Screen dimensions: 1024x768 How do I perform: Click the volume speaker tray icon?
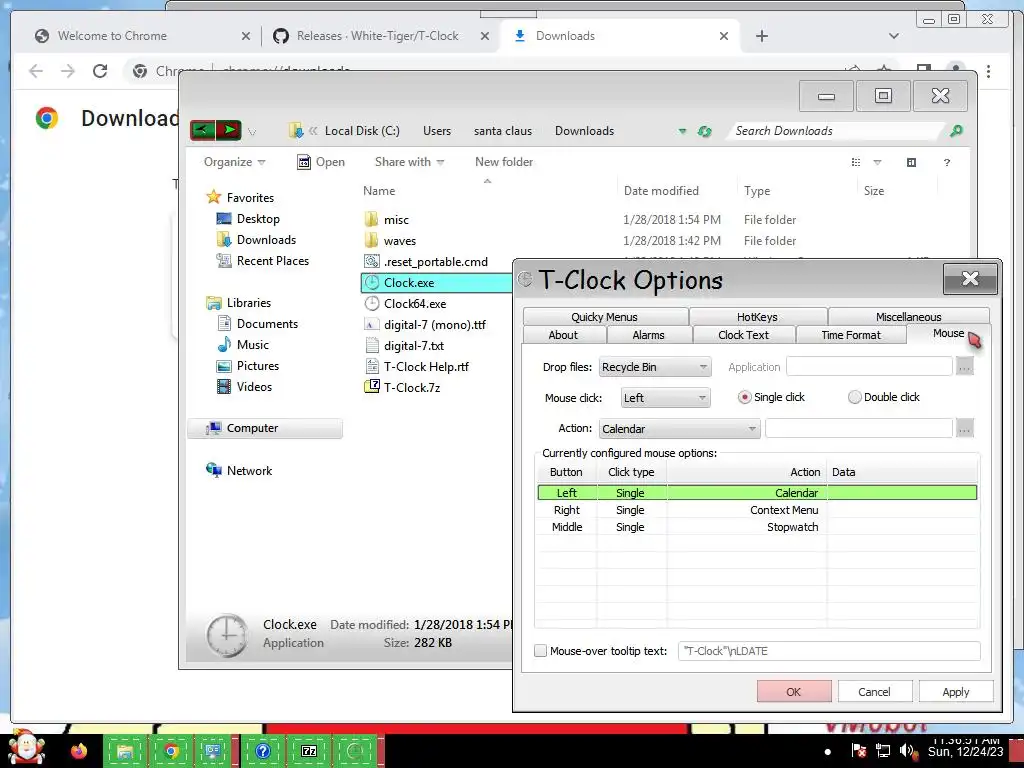(x=906, y=751)
